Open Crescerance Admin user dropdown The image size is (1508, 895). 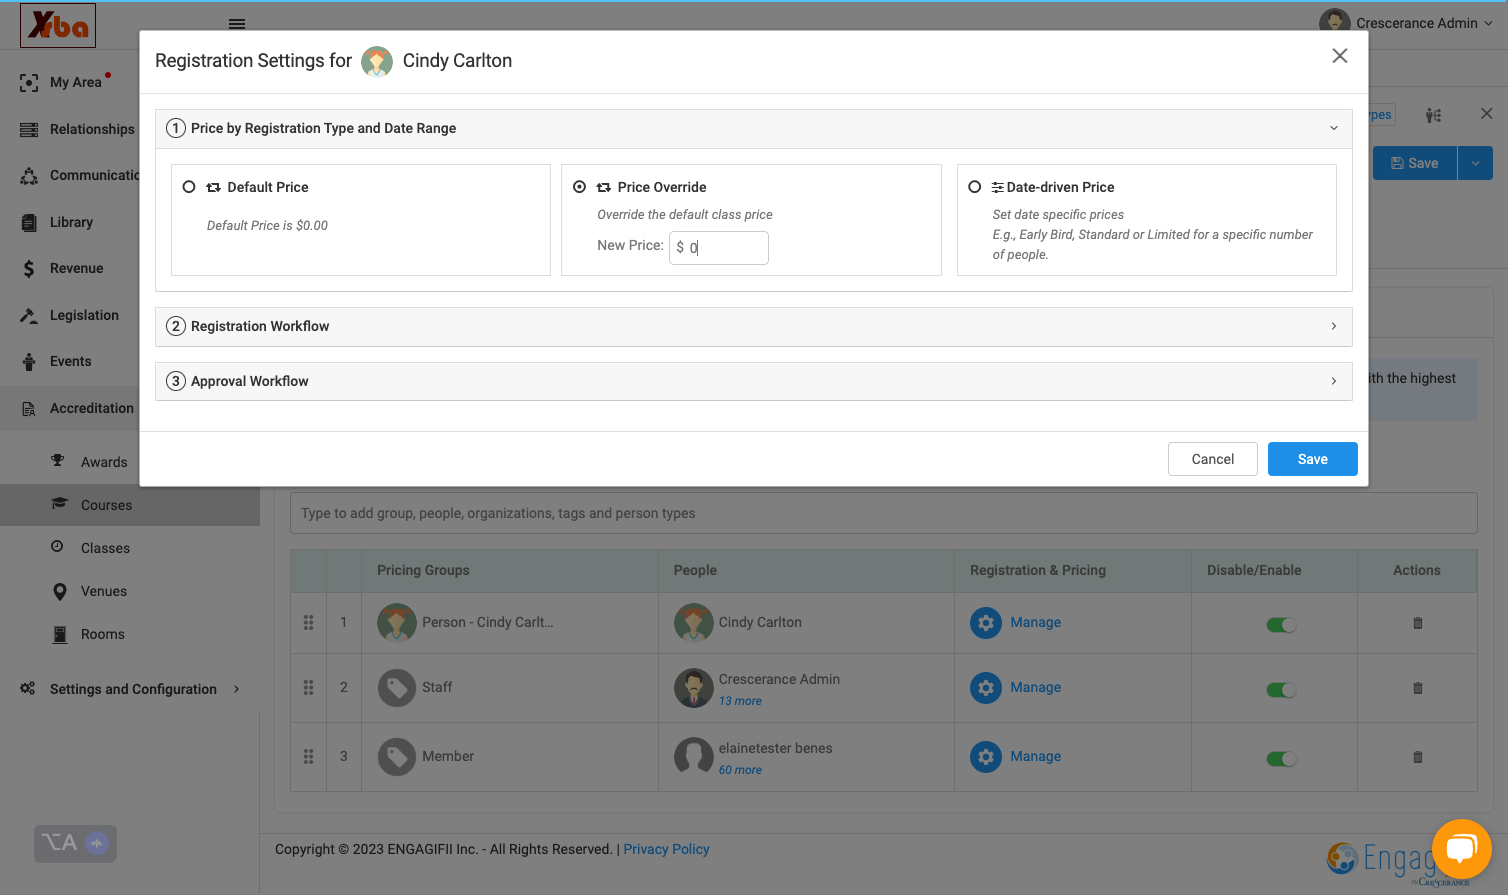pyautogui.click(x=1406, y=23)
